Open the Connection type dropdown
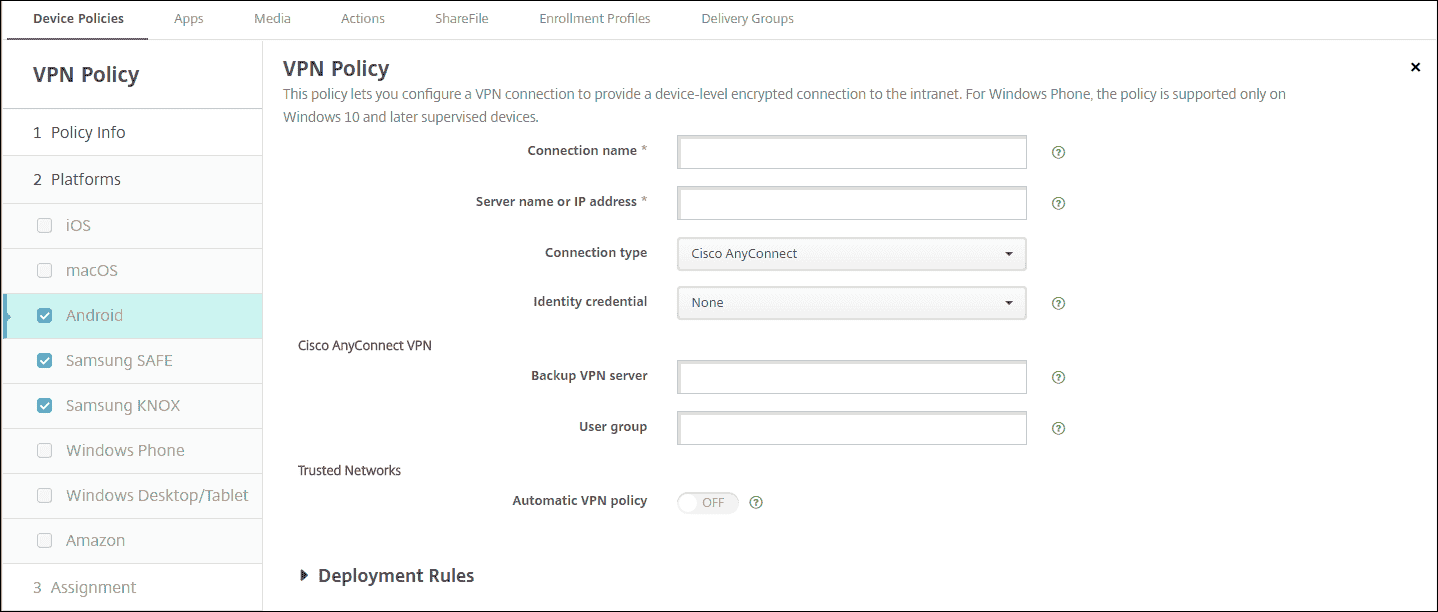This screenshot has height=612, width=1438. [x=852, y=254]
